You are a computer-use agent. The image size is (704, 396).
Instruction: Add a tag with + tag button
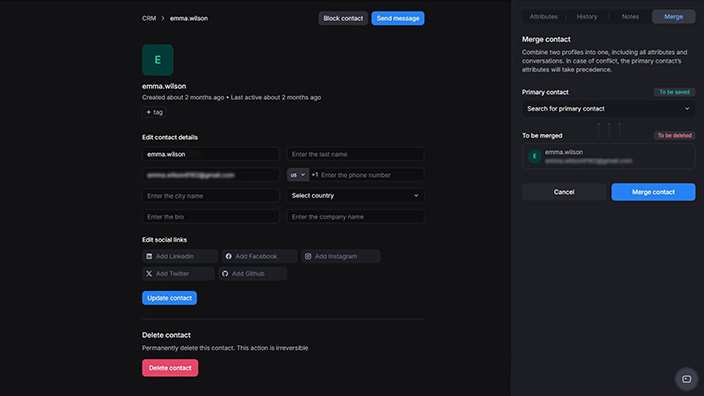click(x=154, y=112)
